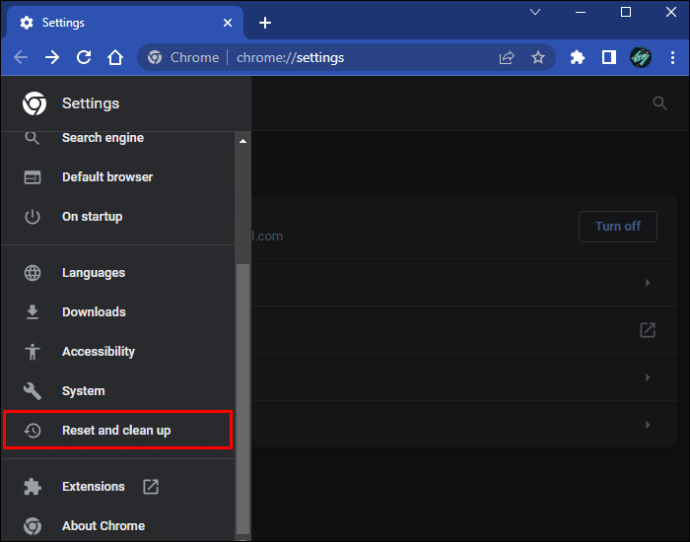Click the Extensions puzzle icon in toolbar

pyautogui.click(x=577, y=57)
